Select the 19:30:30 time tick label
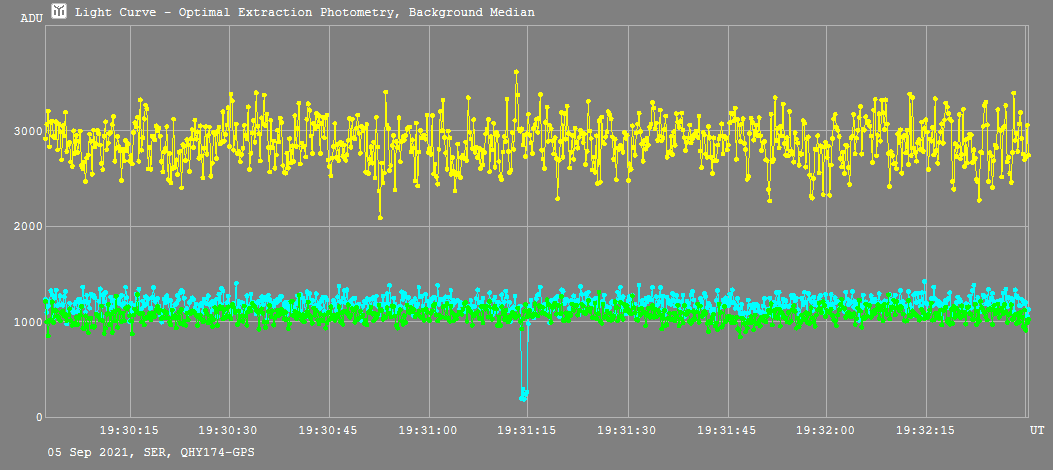1053x470 pixels. [230, 430]
